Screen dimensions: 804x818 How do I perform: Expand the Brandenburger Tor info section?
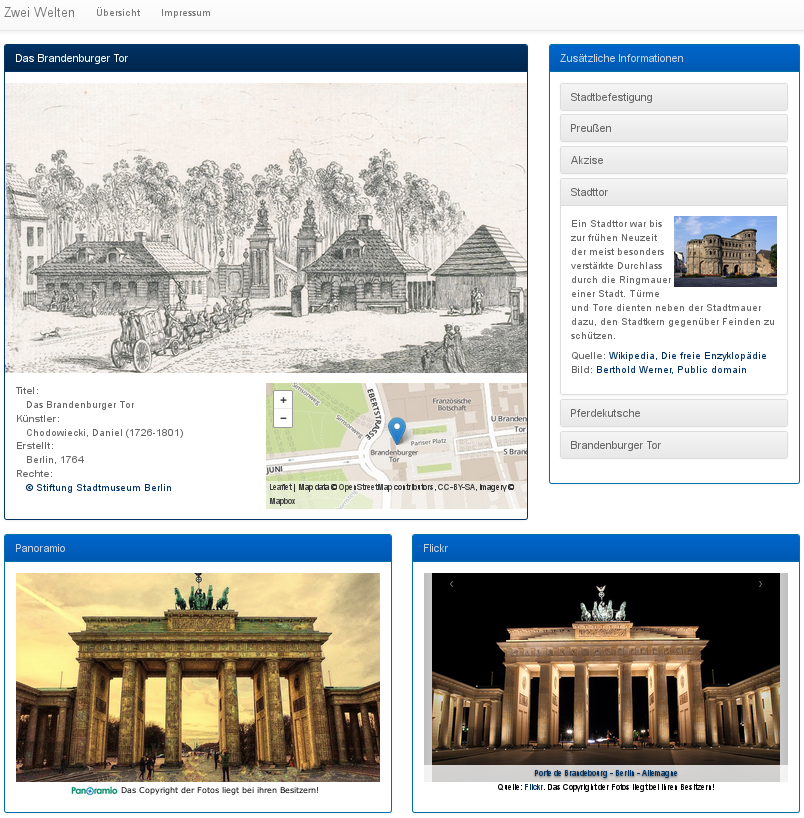pyautogui.click(x=673, y=445)
